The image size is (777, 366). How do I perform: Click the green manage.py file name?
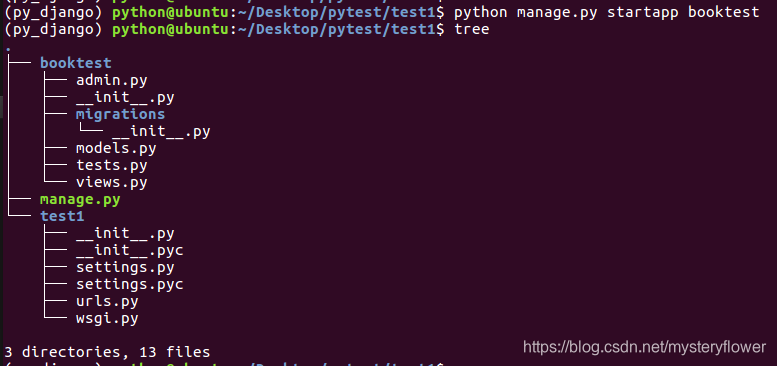80,200
